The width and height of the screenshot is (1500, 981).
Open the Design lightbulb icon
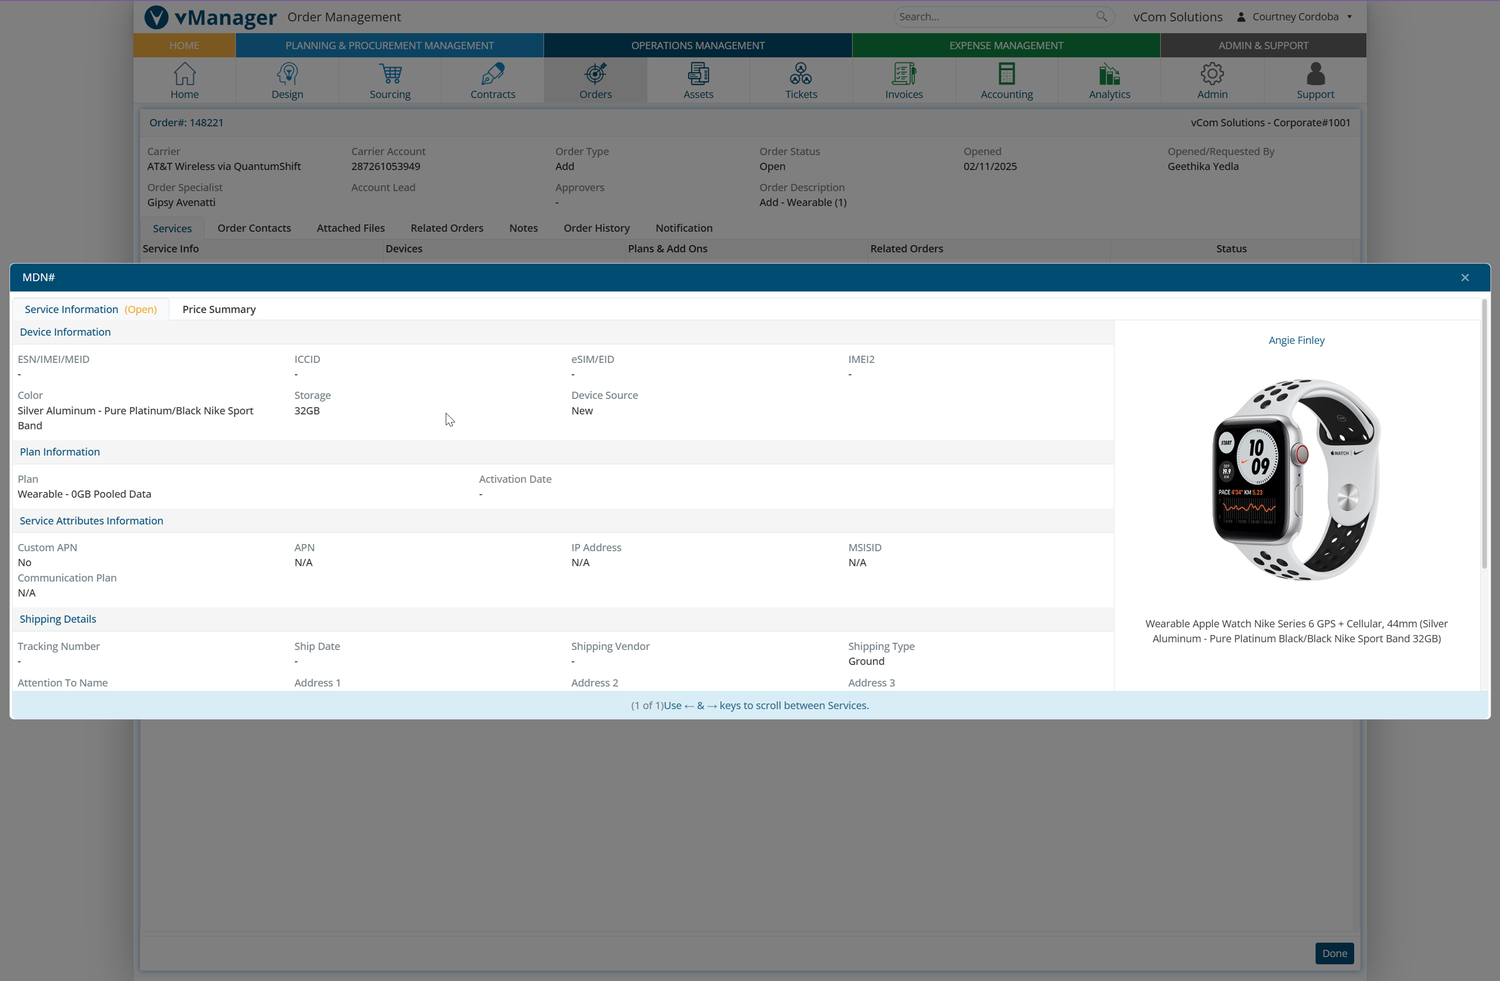[x=287, y=74]
